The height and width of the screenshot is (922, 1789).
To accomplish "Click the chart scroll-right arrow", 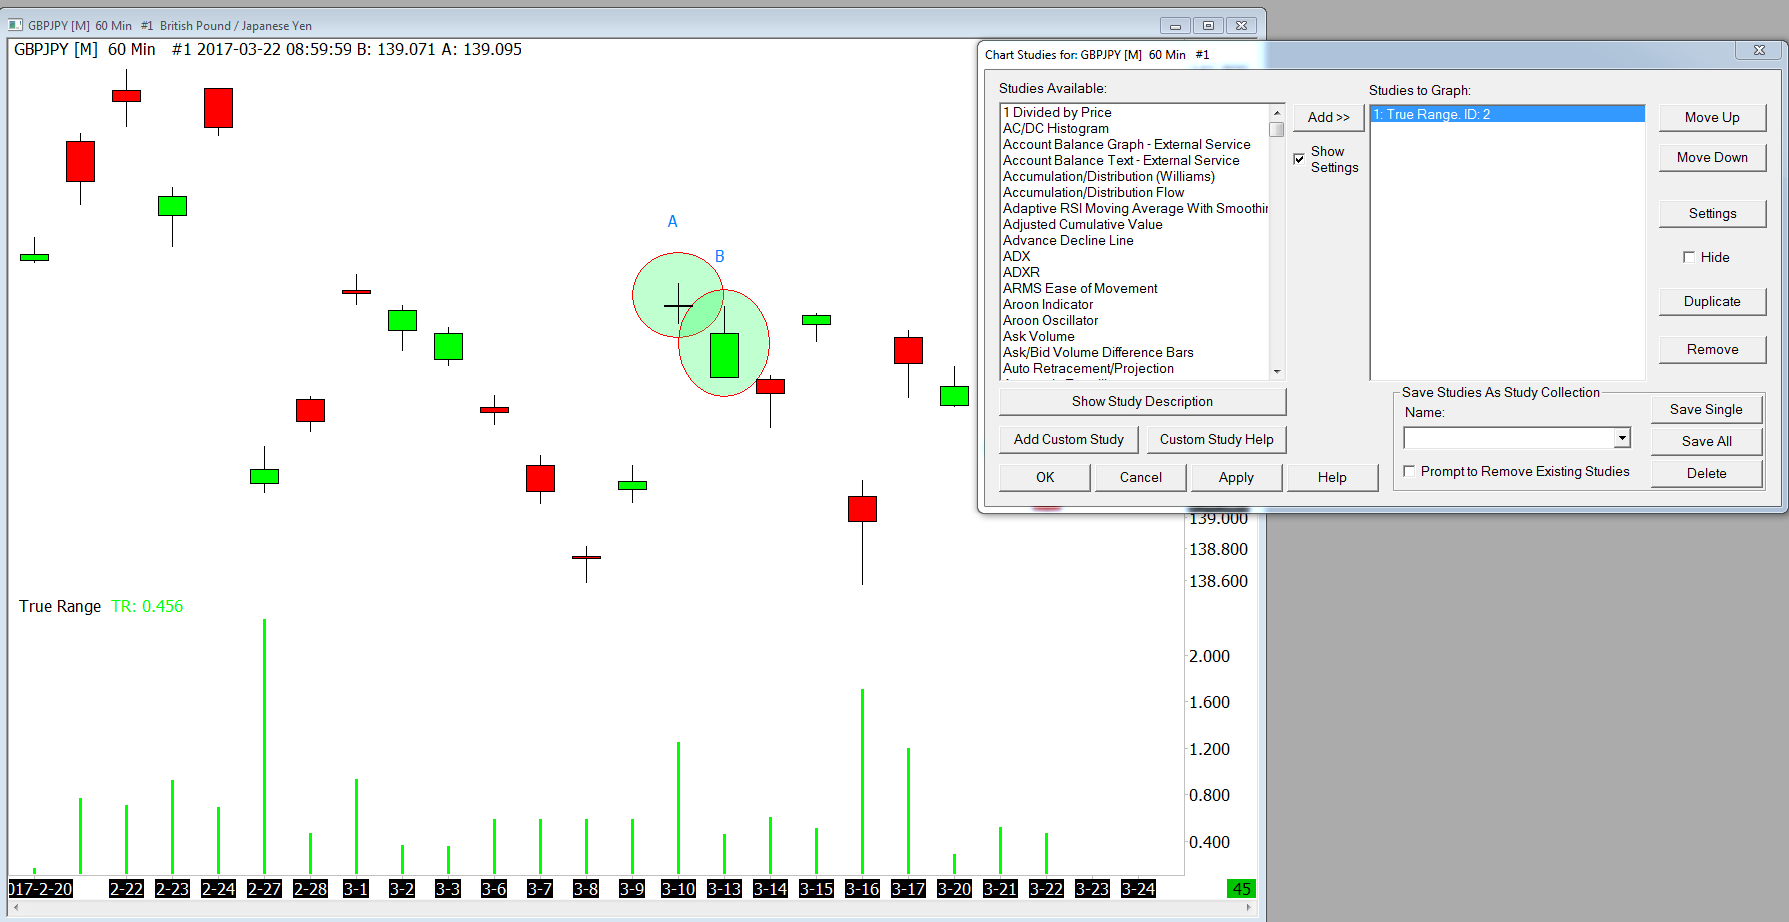I will click(x=1248, y=908).
